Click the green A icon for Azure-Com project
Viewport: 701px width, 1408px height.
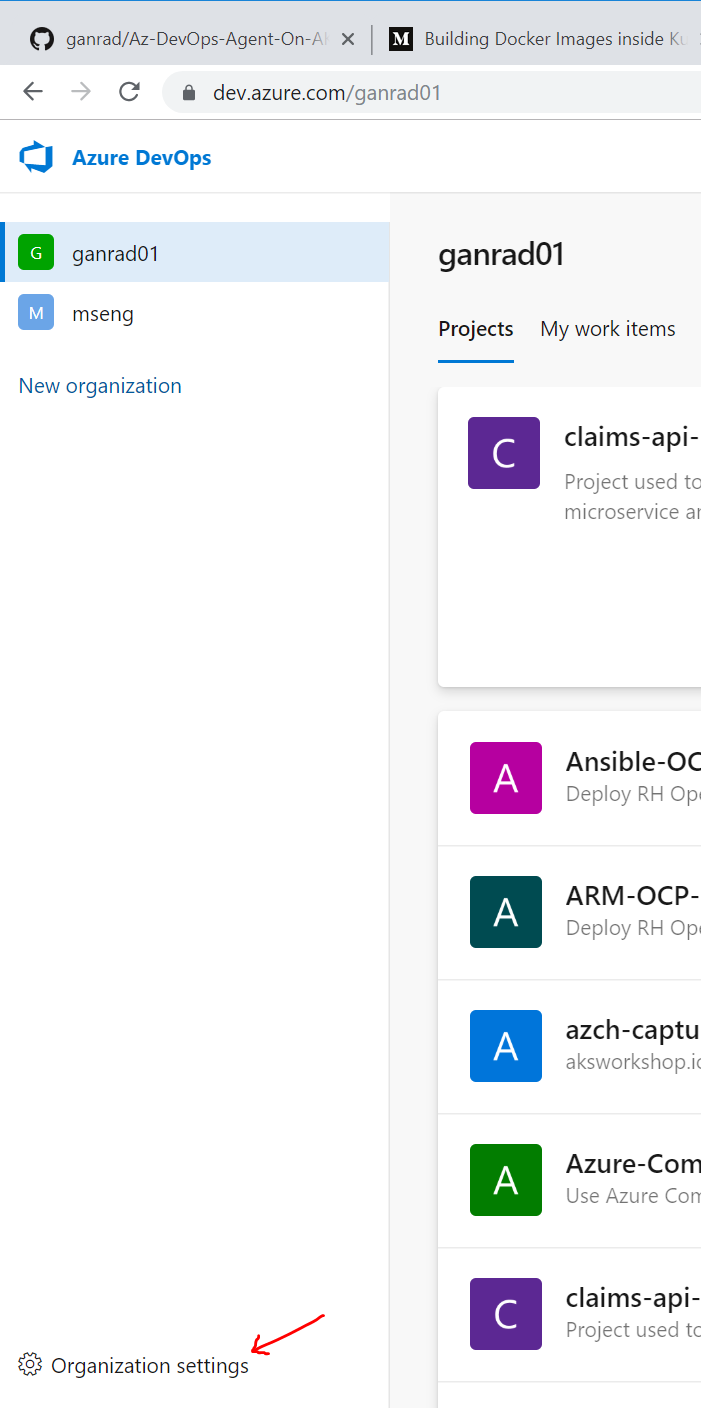[x=506, y=1180]
